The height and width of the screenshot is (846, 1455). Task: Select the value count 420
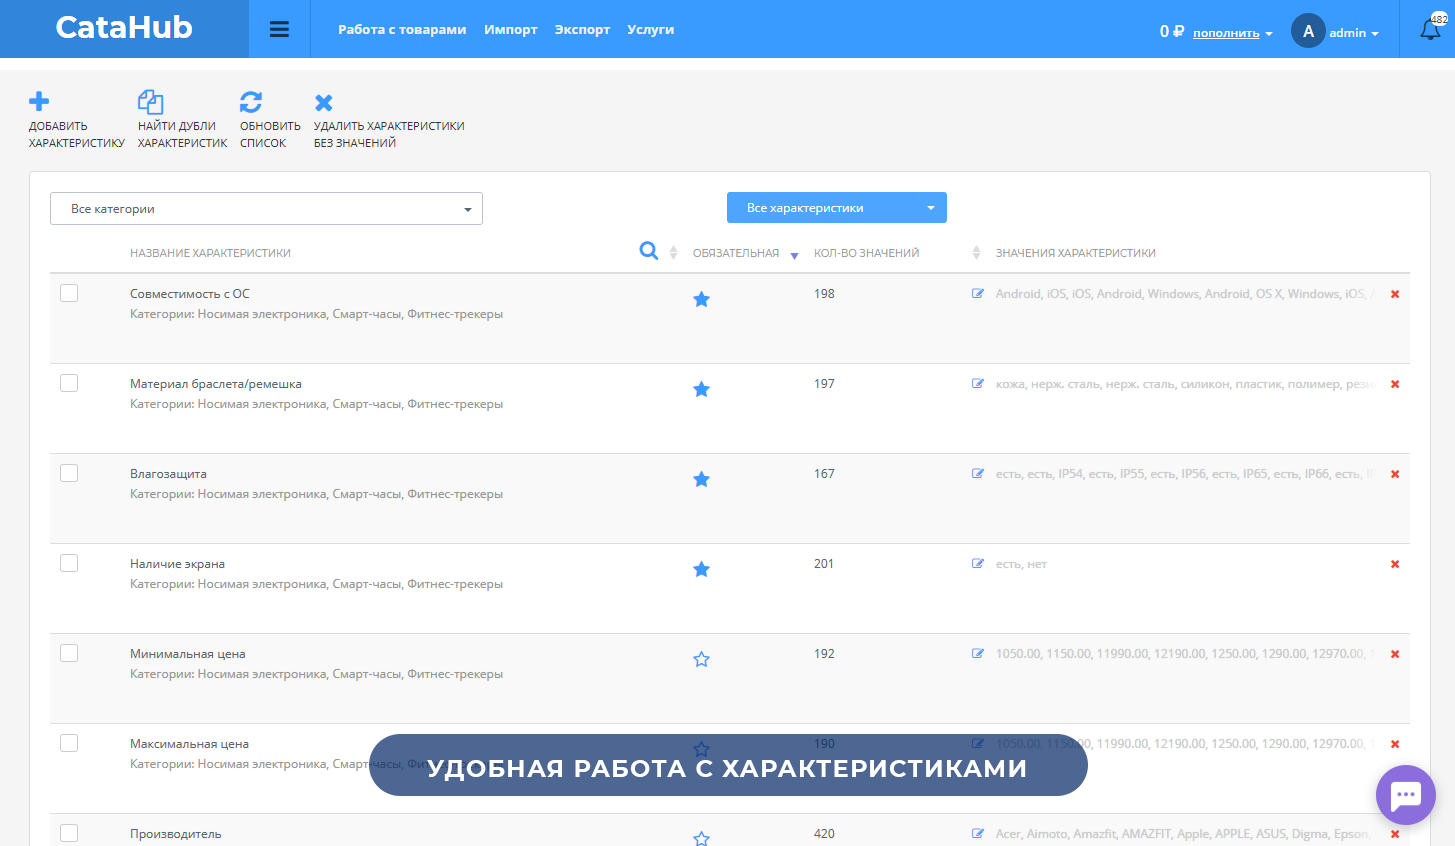824,834
